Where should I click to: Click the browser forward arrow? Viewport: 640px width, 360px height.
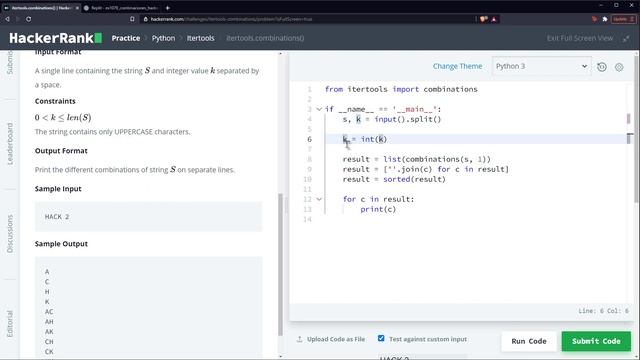18,19
